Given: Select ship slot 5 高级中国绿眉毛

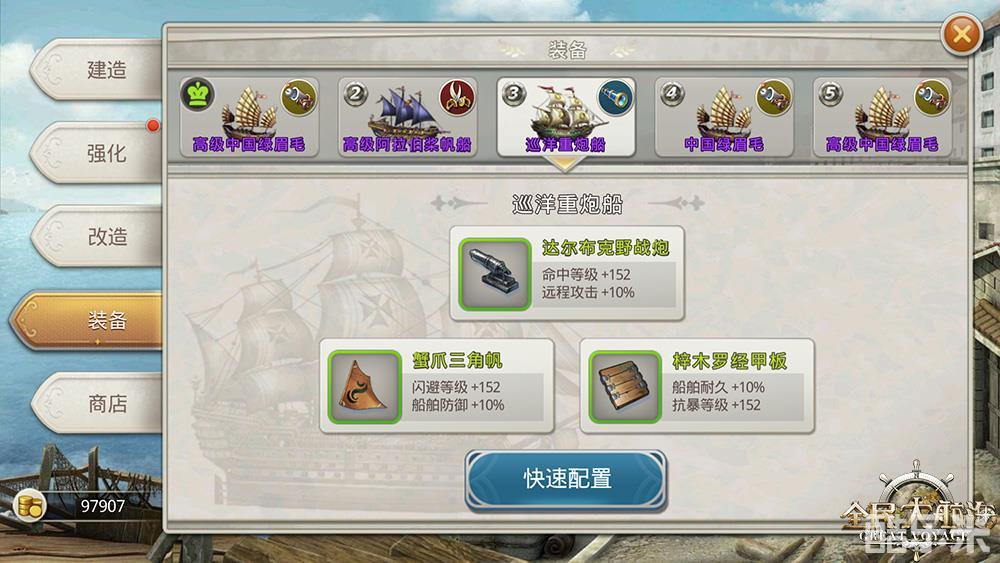Looking at the screenshot, I should click(x=882, y=117).
